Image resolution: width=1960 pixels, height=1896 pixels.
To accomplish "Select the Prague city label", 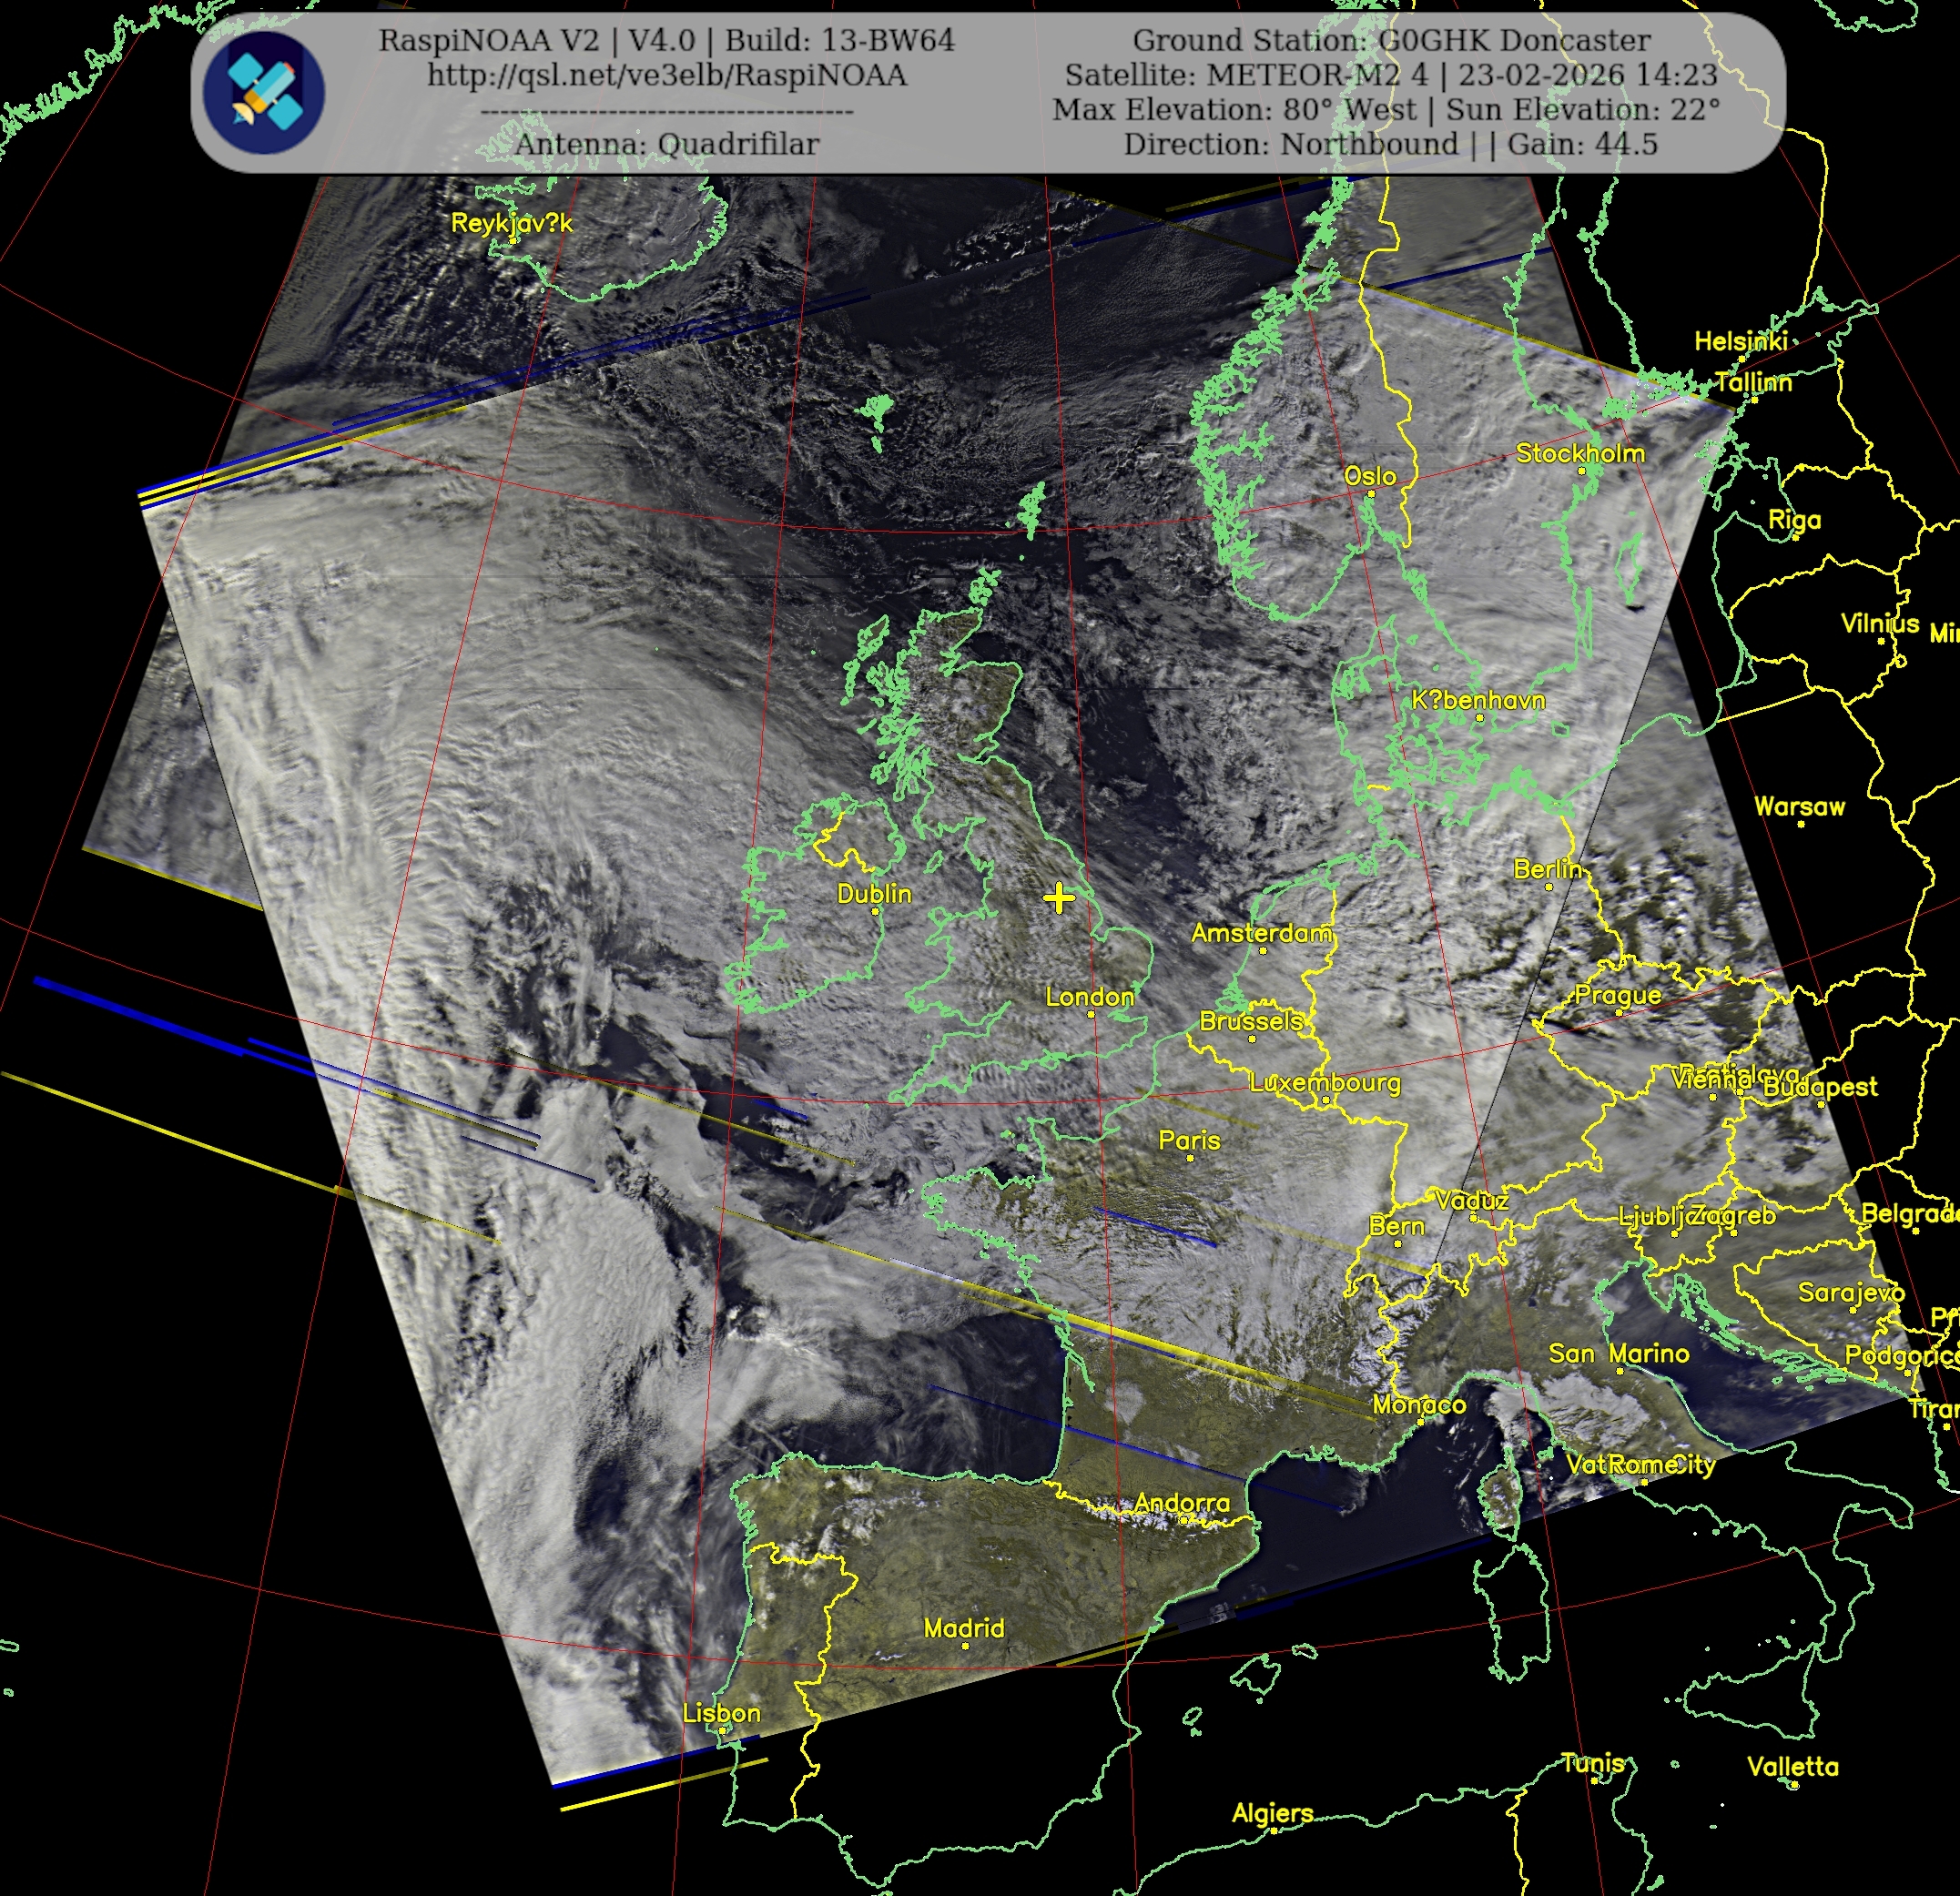I will pos(1617,995).
